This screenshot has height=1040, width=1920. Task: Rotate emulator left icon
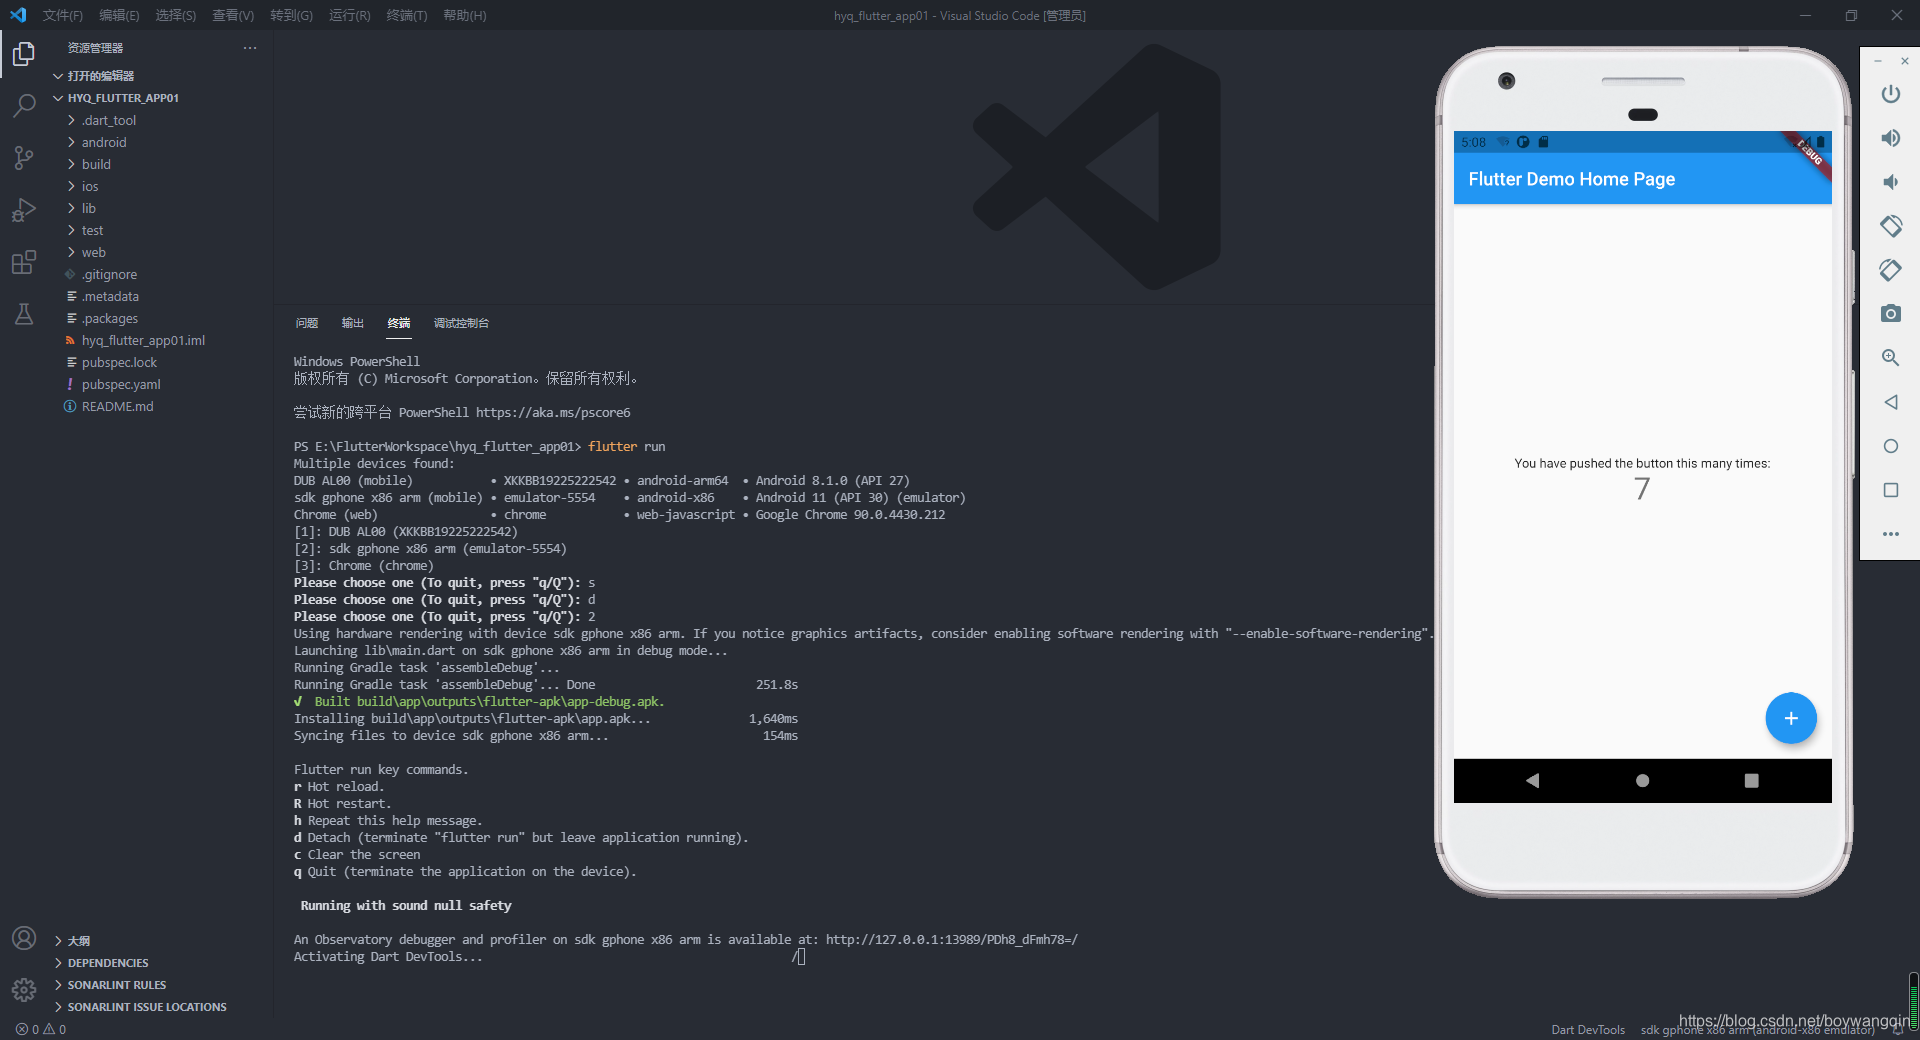[x=1890, y=226]
